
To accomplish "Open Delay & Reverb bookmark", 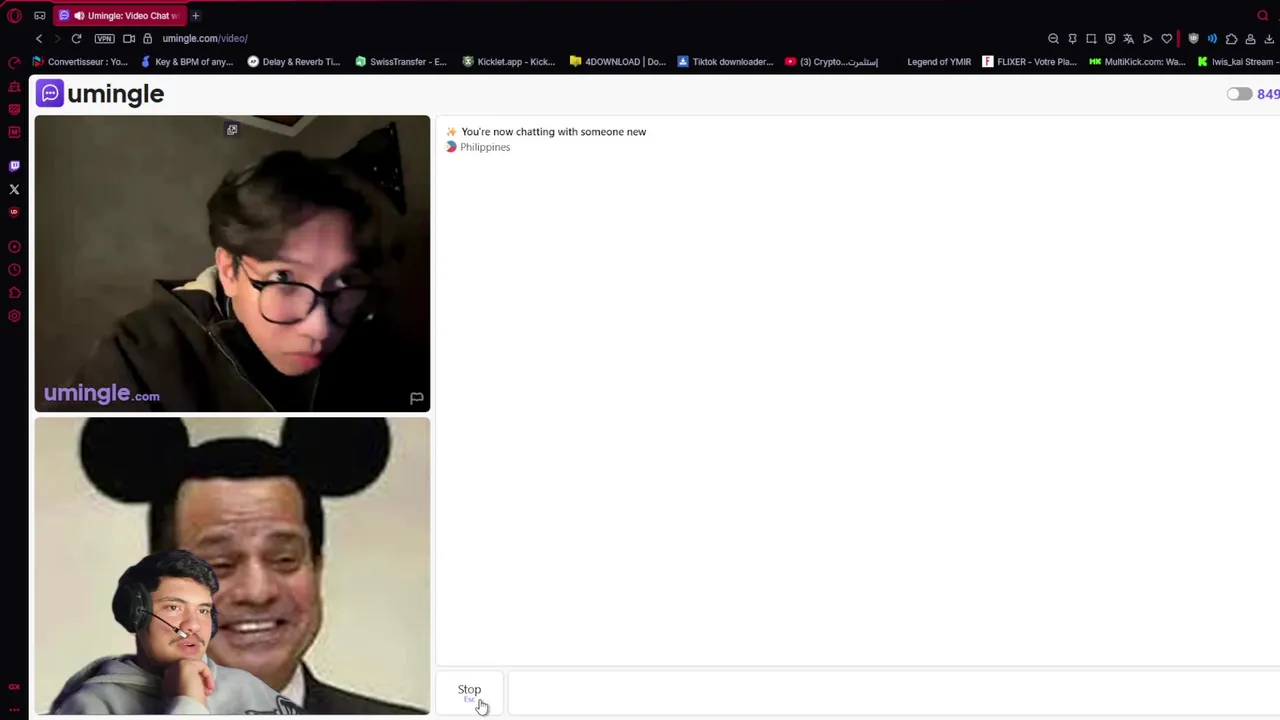I will pyautogui.click(x=294, y=61).
